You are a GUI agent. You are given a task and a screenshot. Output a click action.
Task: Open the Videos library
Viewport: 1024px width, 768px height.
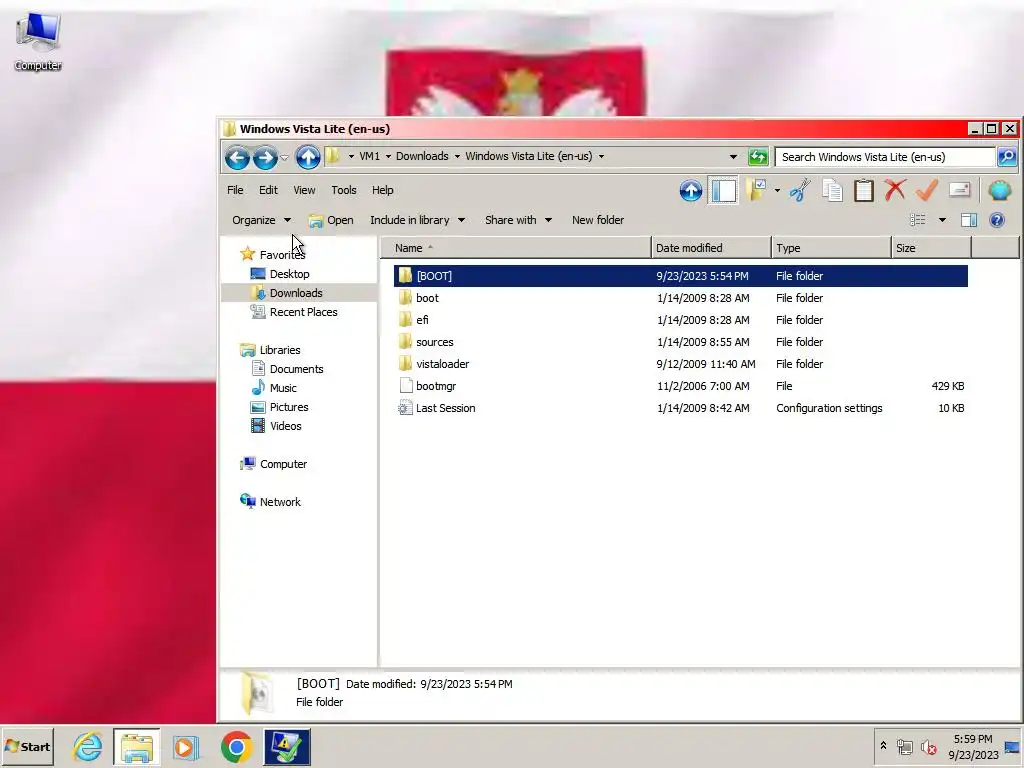click(285, 426)
